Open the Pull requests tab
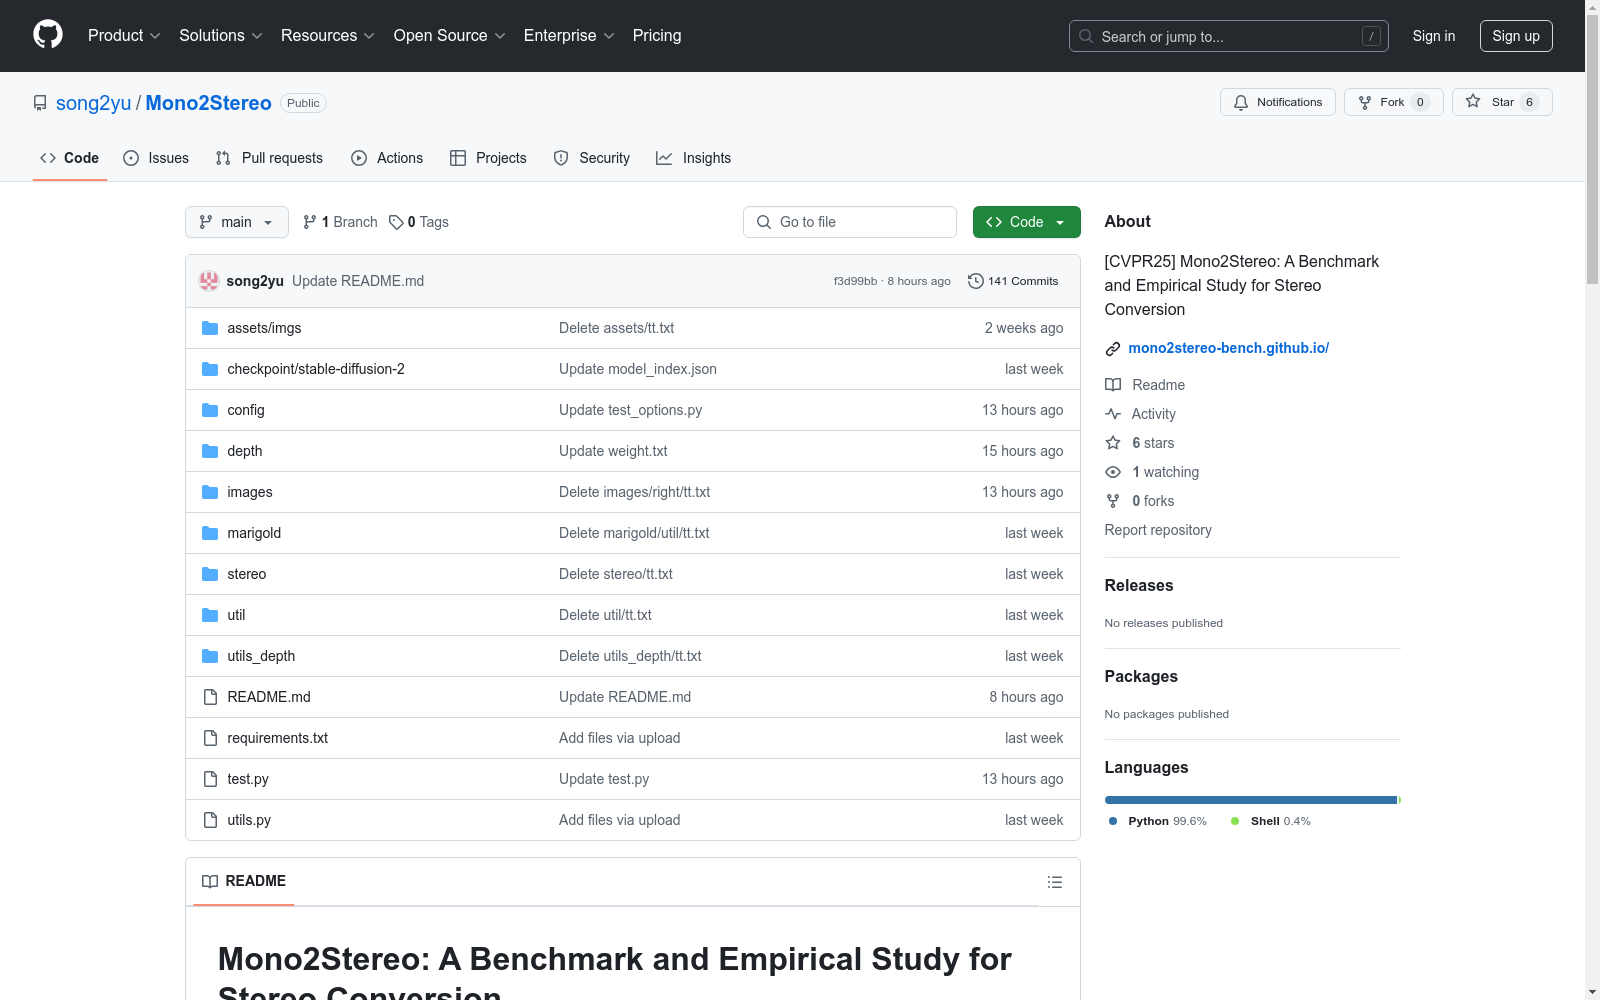 269,158
